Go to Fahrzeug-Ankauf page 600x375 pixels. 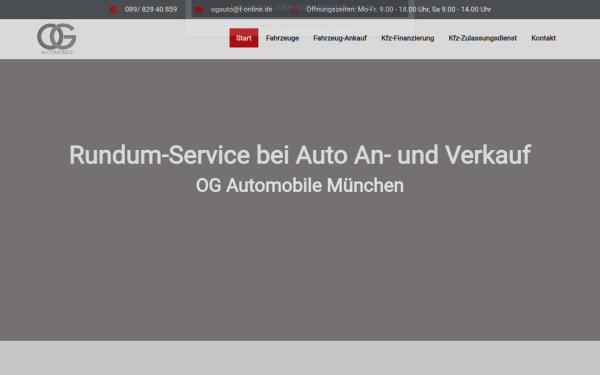(340, 38)
